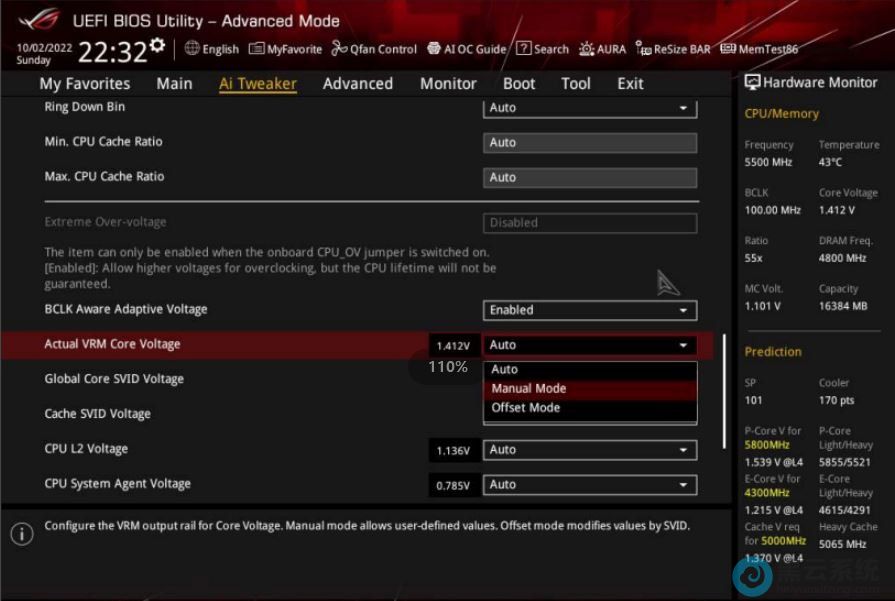
Task: Open the CPU System Agent Voltage dropdown
Action: [589, 485]
